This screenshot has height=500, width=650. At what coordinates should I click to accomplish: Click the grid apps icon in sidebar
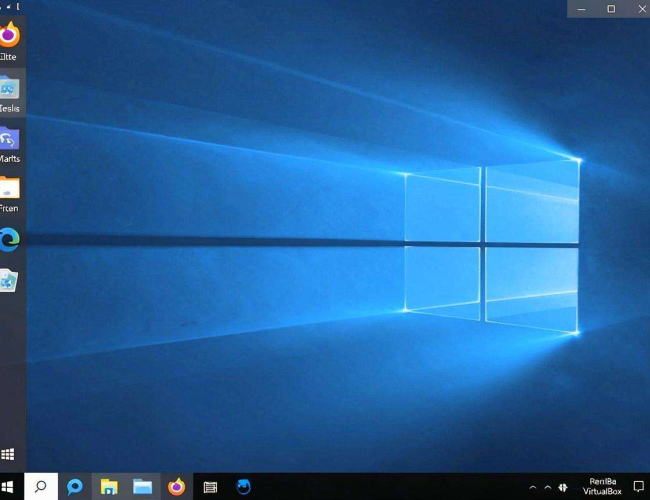pyautogui.click(x=7, y=454)
